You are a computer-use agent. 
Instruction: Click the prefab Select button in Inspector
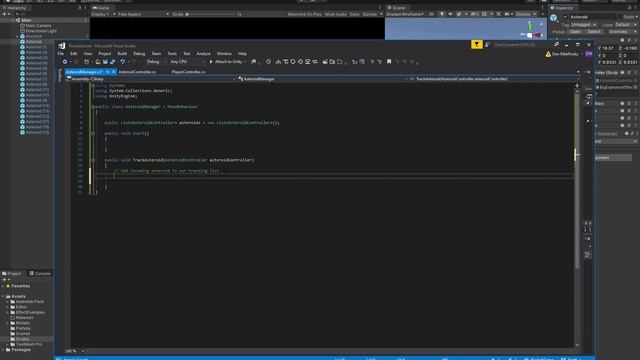pos(594,31)
